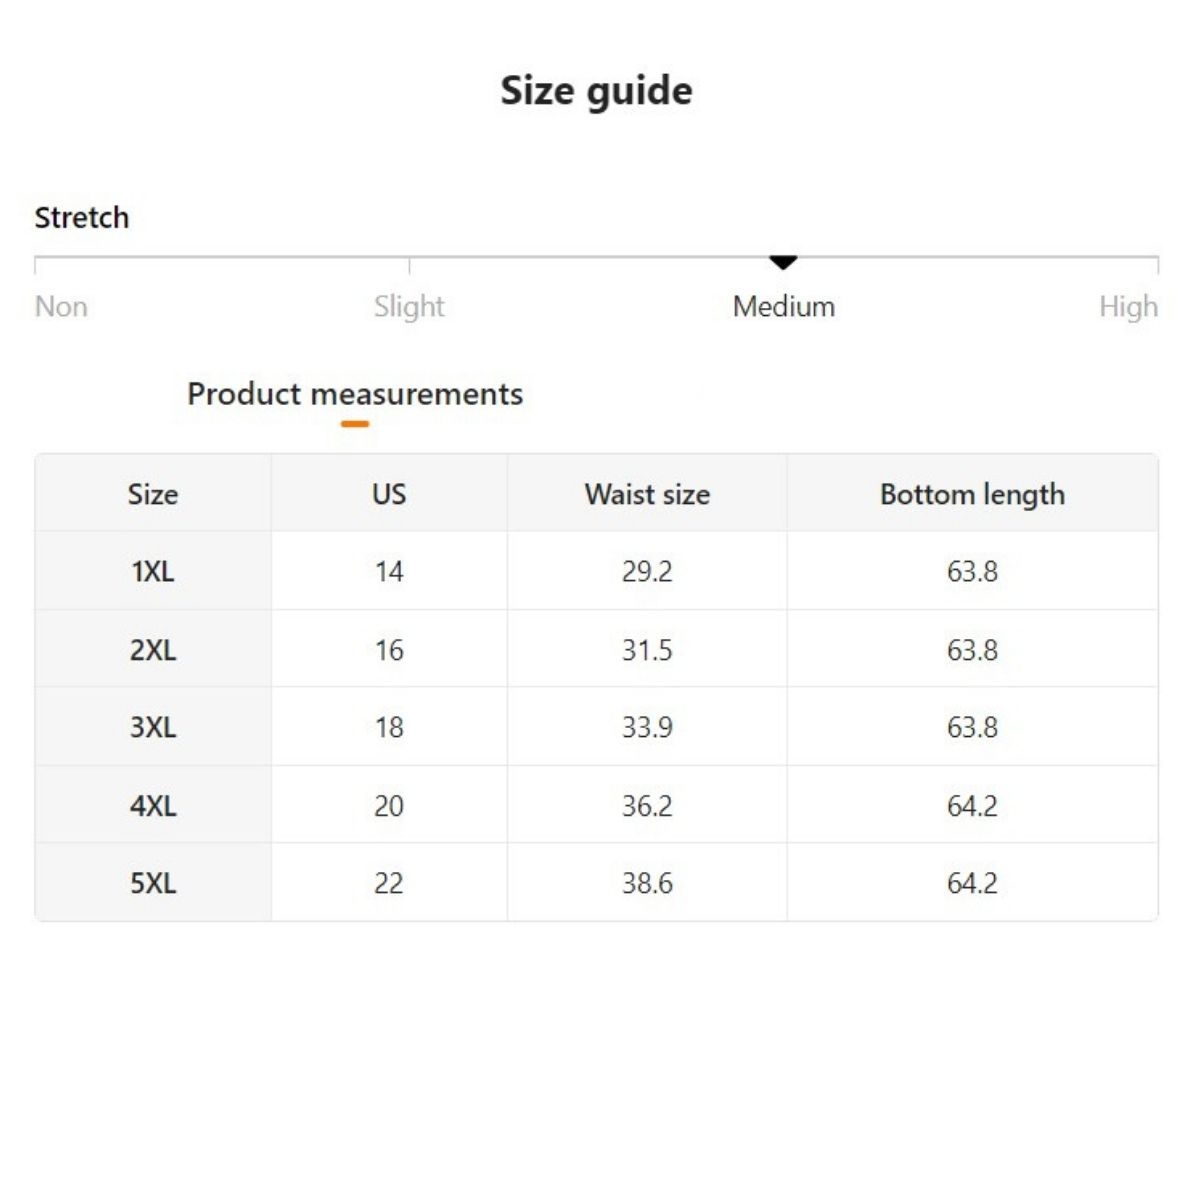Click the Medium stretch label
The image size is (1200, 1200).
[x=783, y=306]
